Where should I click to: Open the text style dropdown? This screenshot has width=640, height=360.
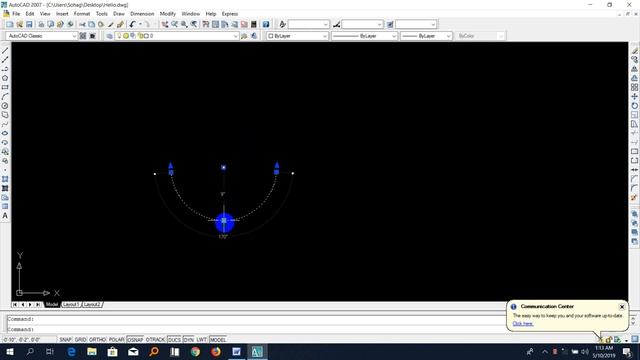[308, 24]
